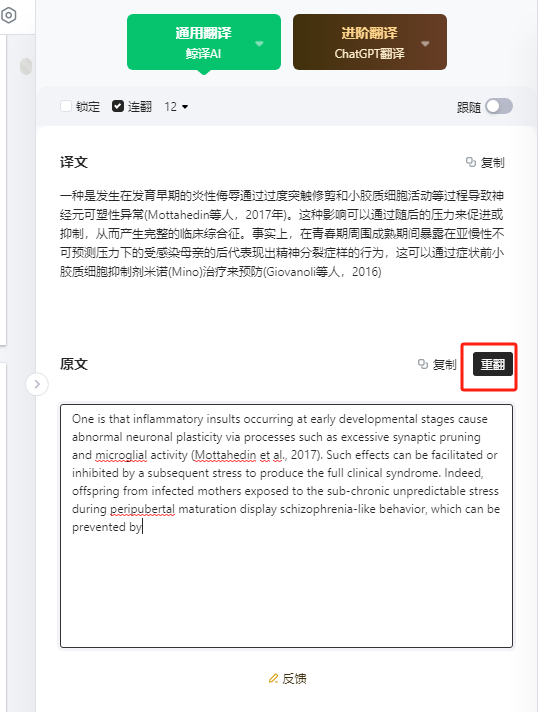
Task: Click the copy icon beside 译文 复制
Action: [x=471, y=162]
